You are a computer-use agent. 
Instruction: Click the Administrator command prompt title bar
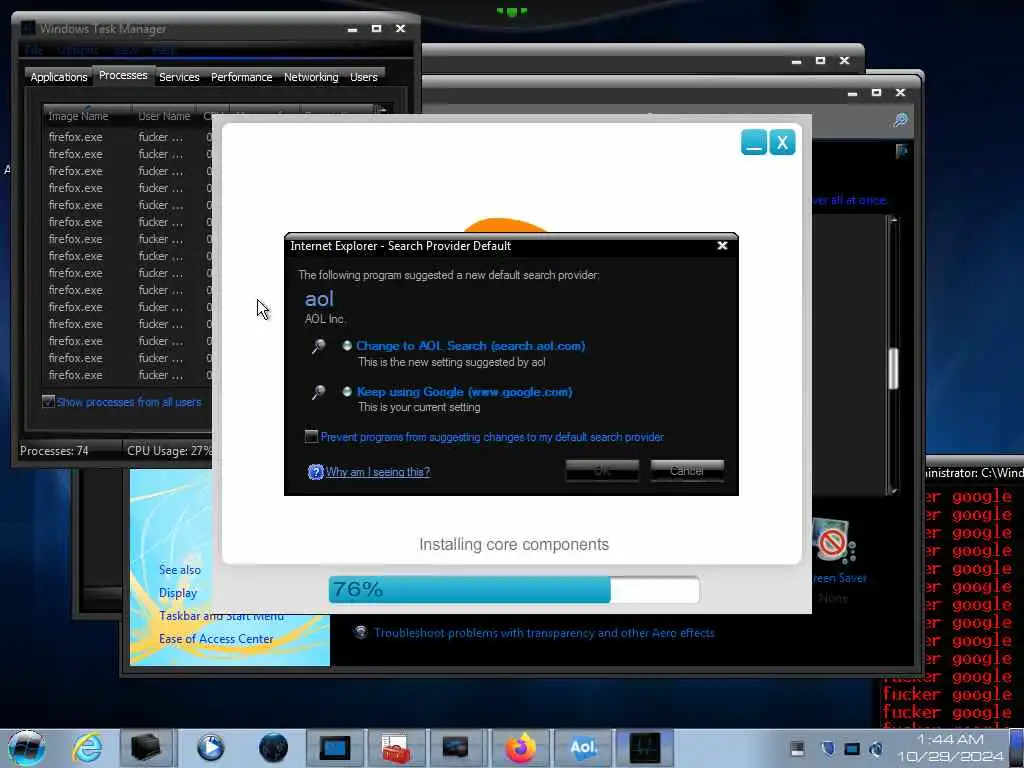[974, 472]
